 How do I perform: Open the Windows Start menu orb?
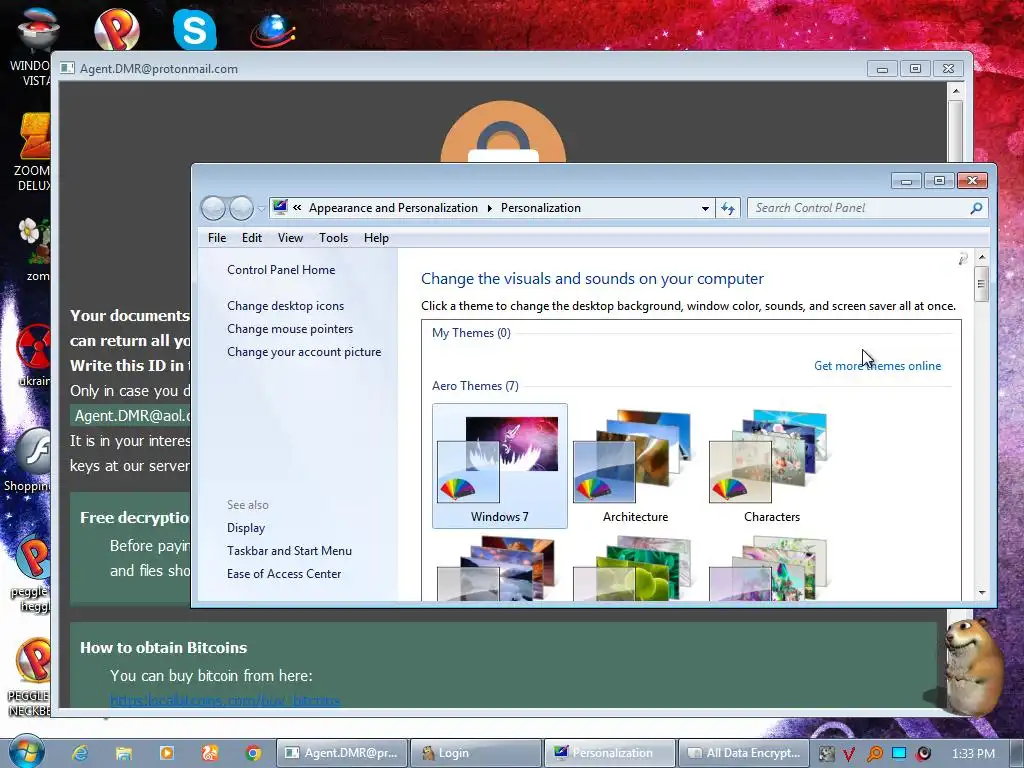point(26,751)
